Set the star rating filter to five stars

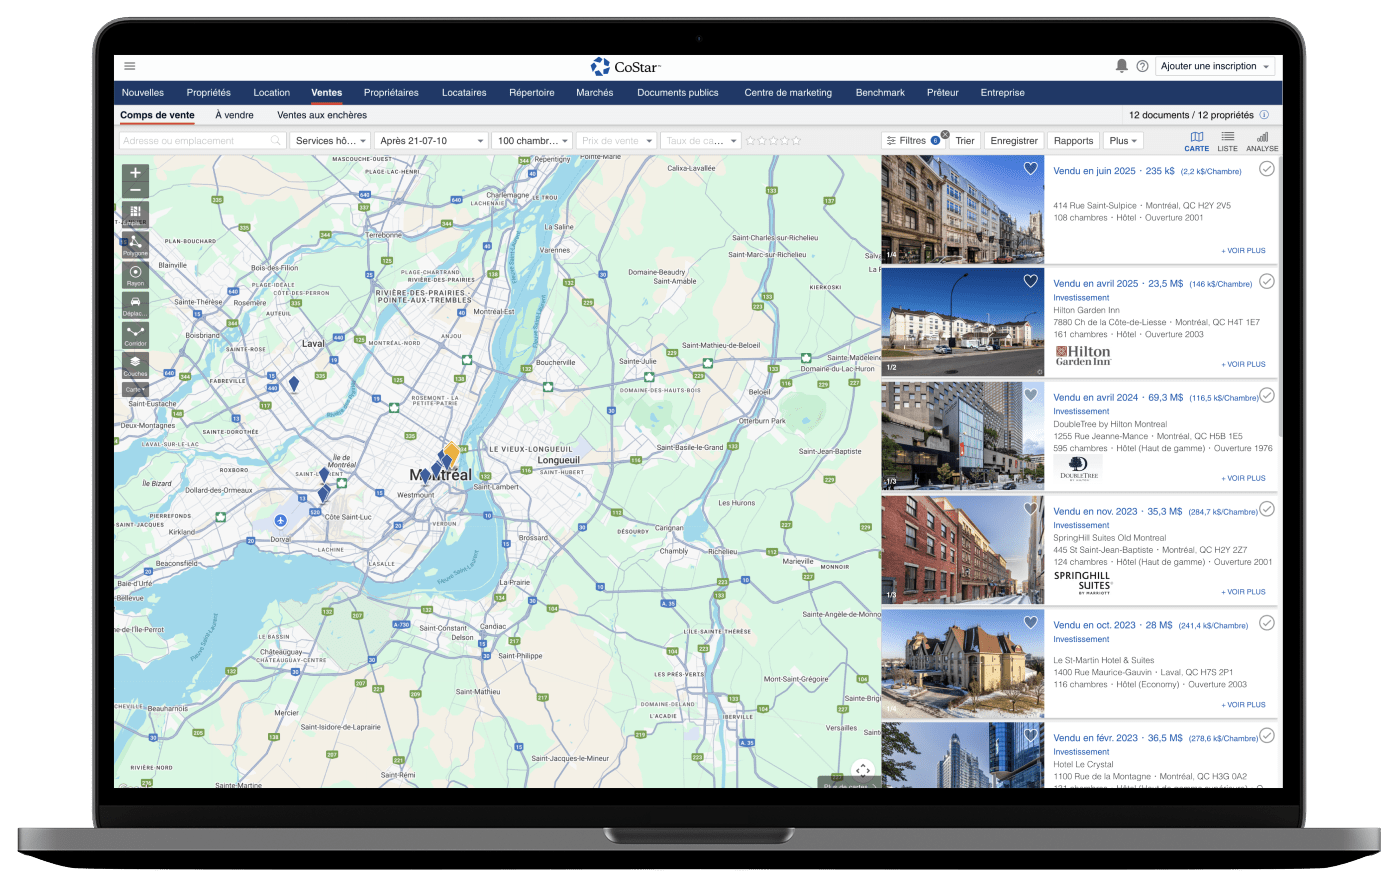click(x=797, y=141)
